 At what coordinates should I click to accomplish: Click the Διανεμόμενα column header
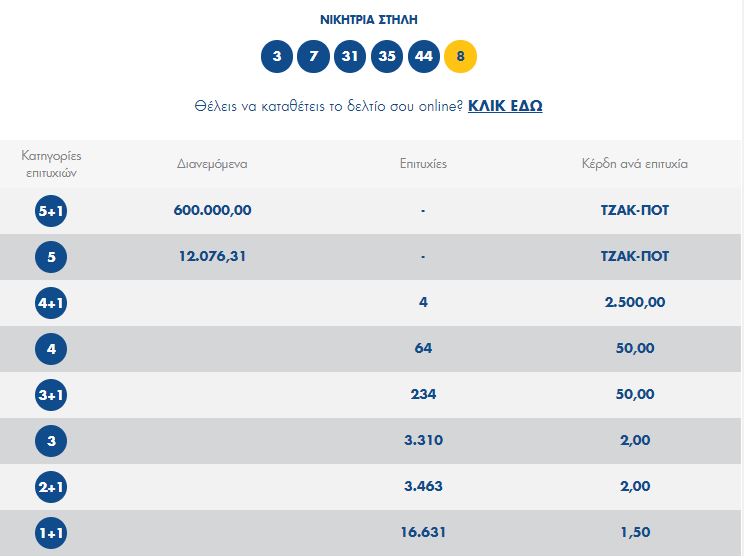[212, 163]
